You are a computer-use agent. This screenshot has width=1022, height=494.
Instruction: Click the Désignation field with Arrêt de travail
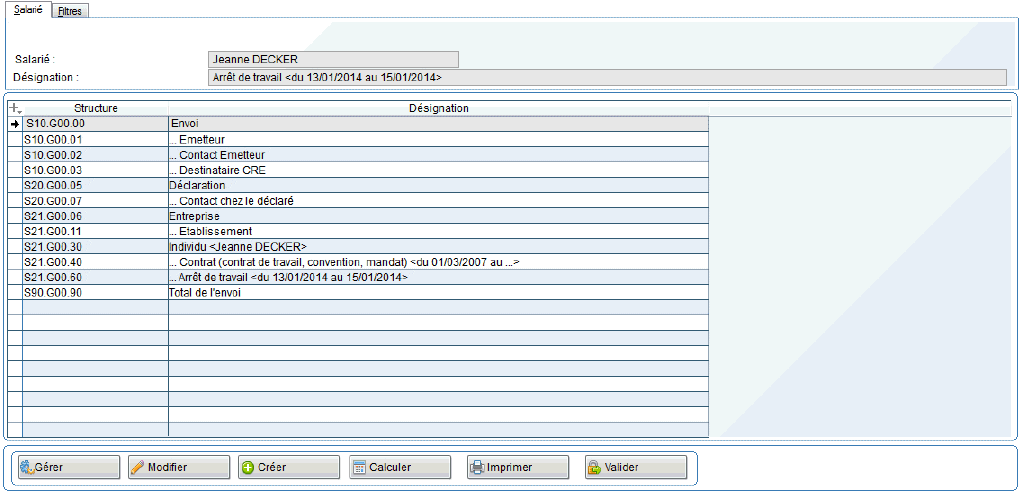[606, 77]
